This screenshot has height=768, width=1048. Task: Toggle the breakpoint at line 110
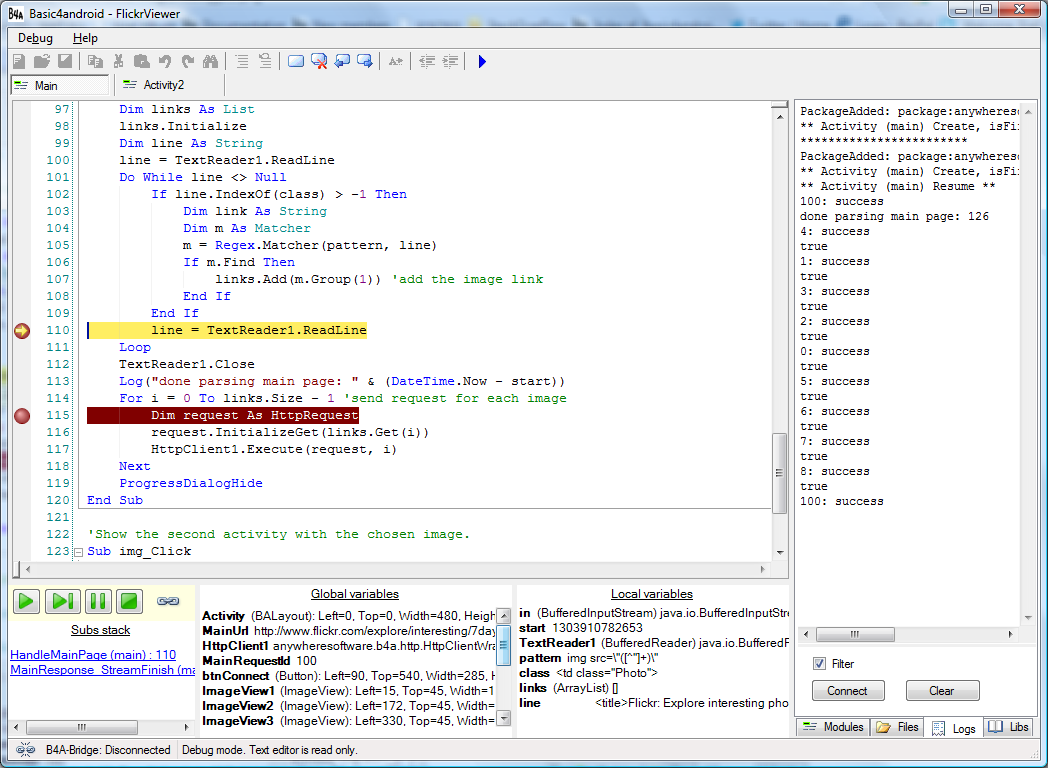point(21,330)
